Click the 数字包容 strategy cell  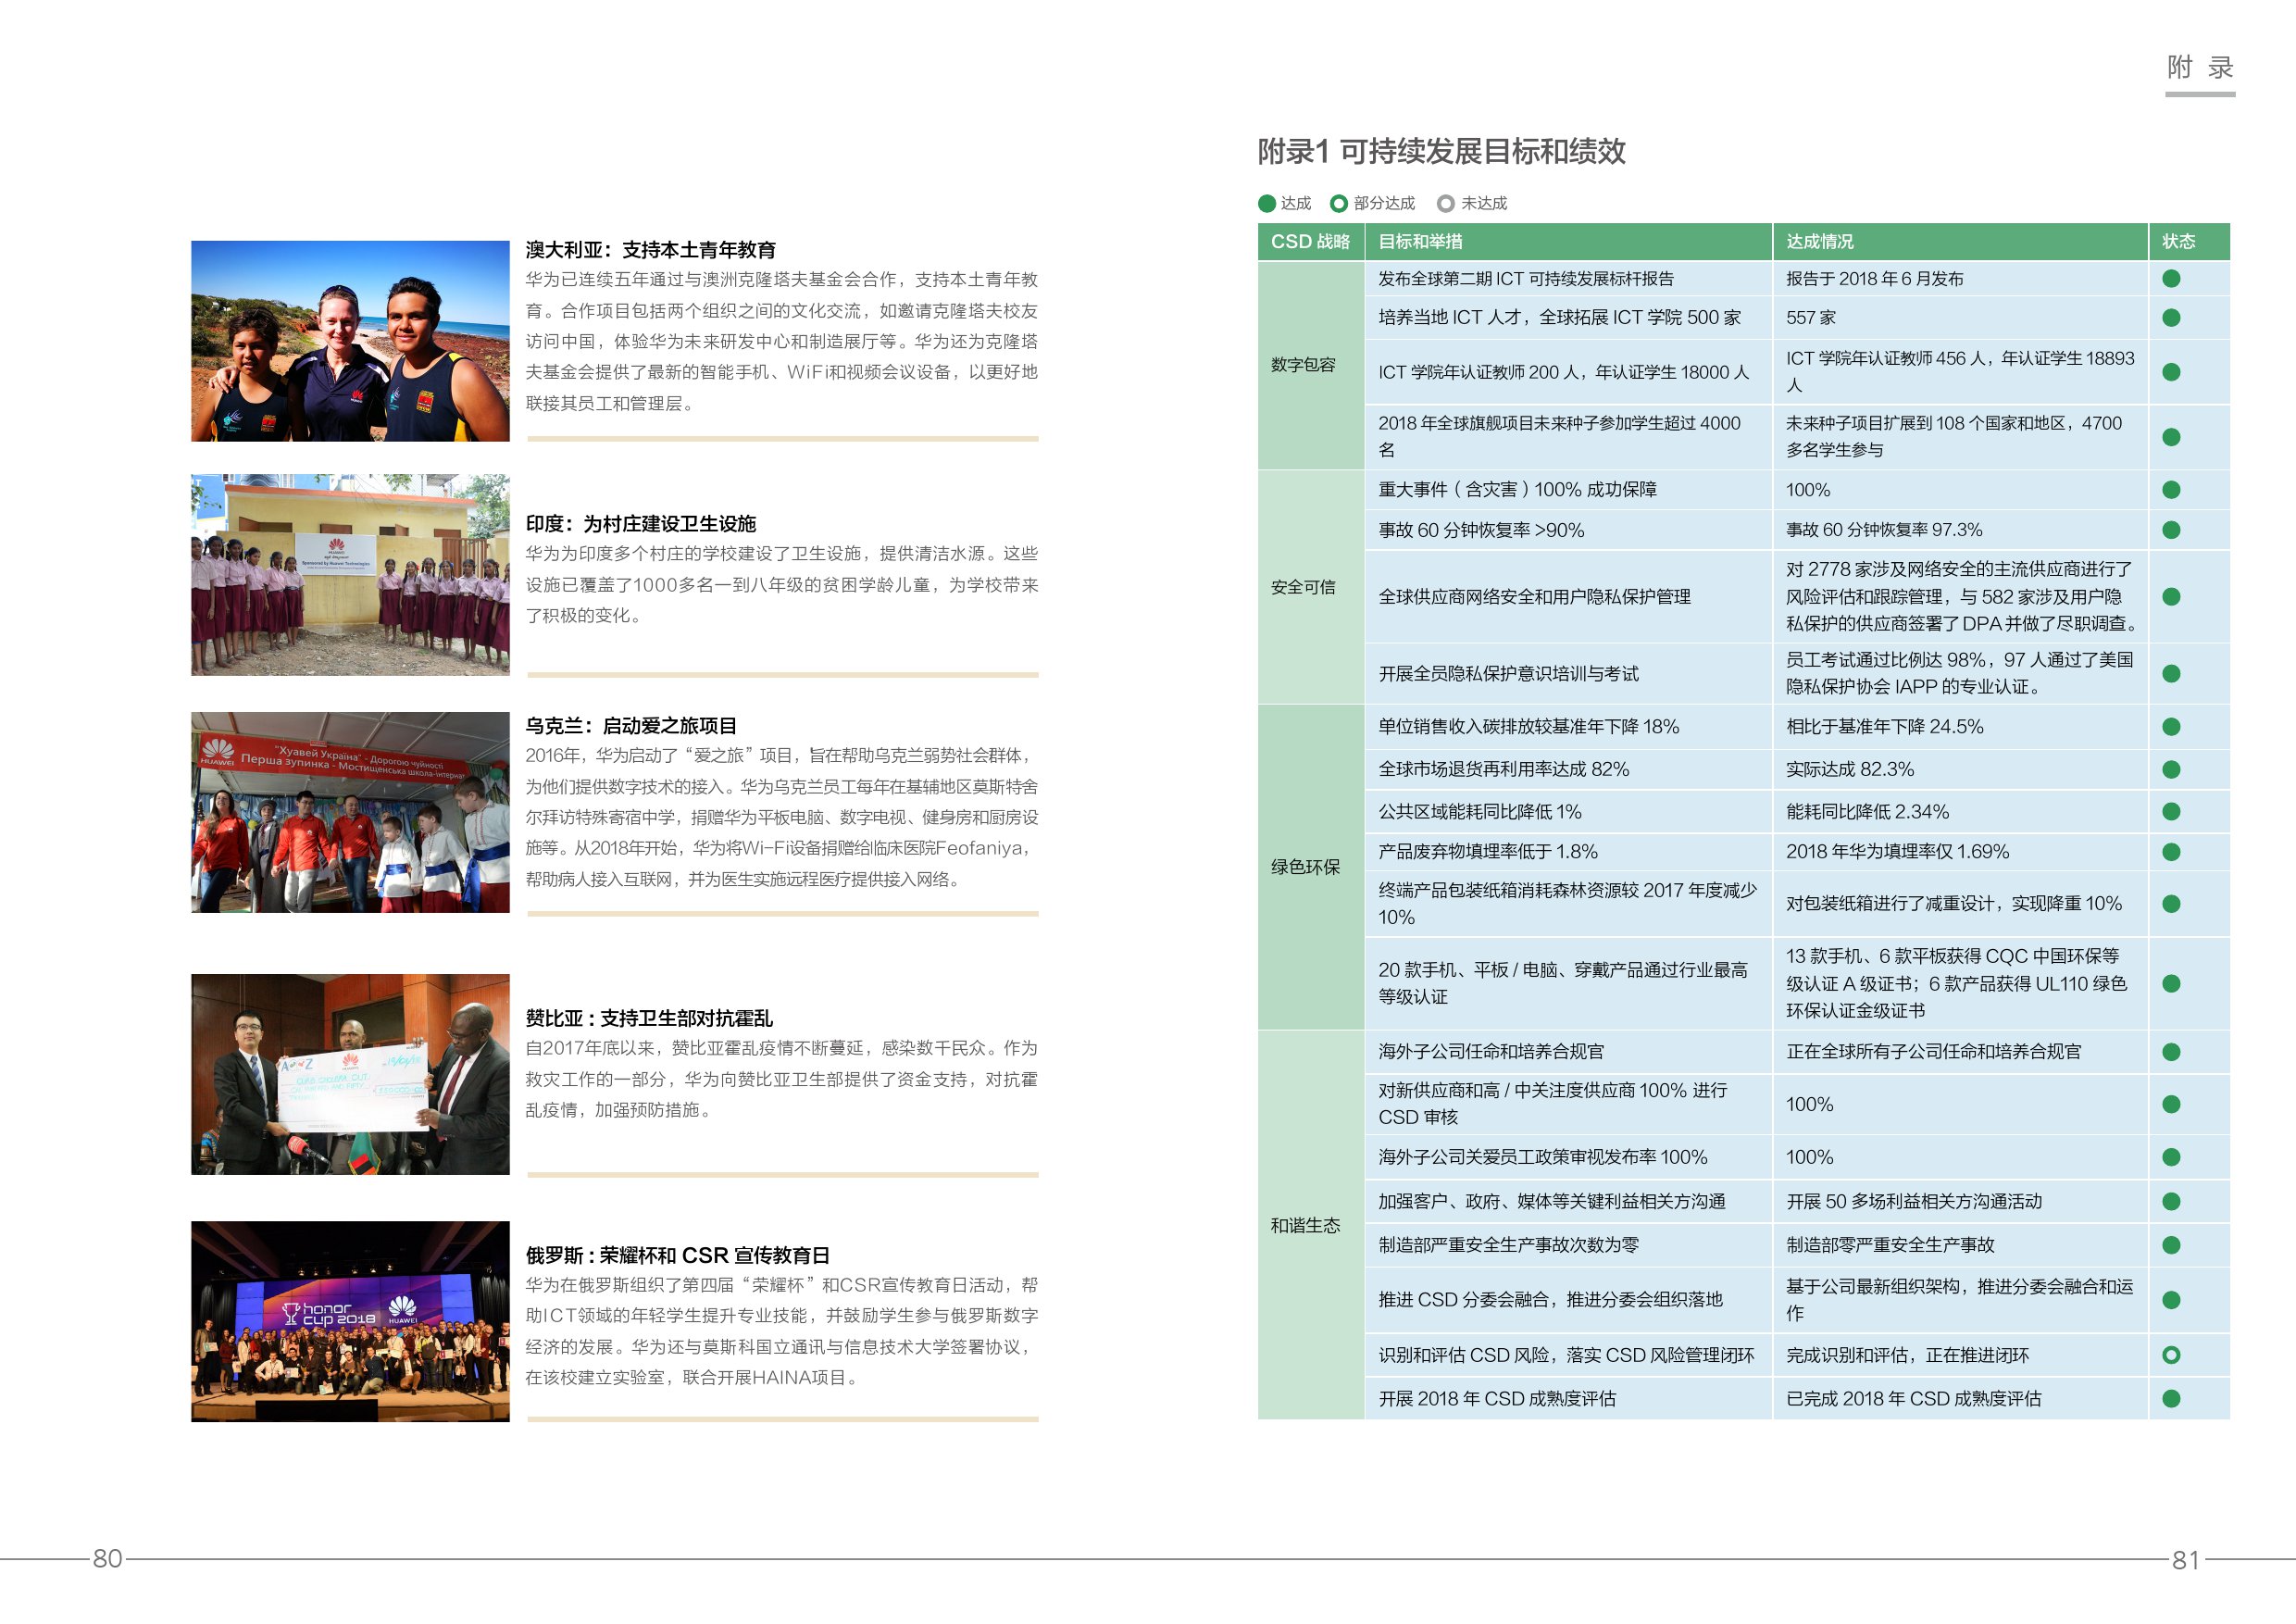point(1304,365)
